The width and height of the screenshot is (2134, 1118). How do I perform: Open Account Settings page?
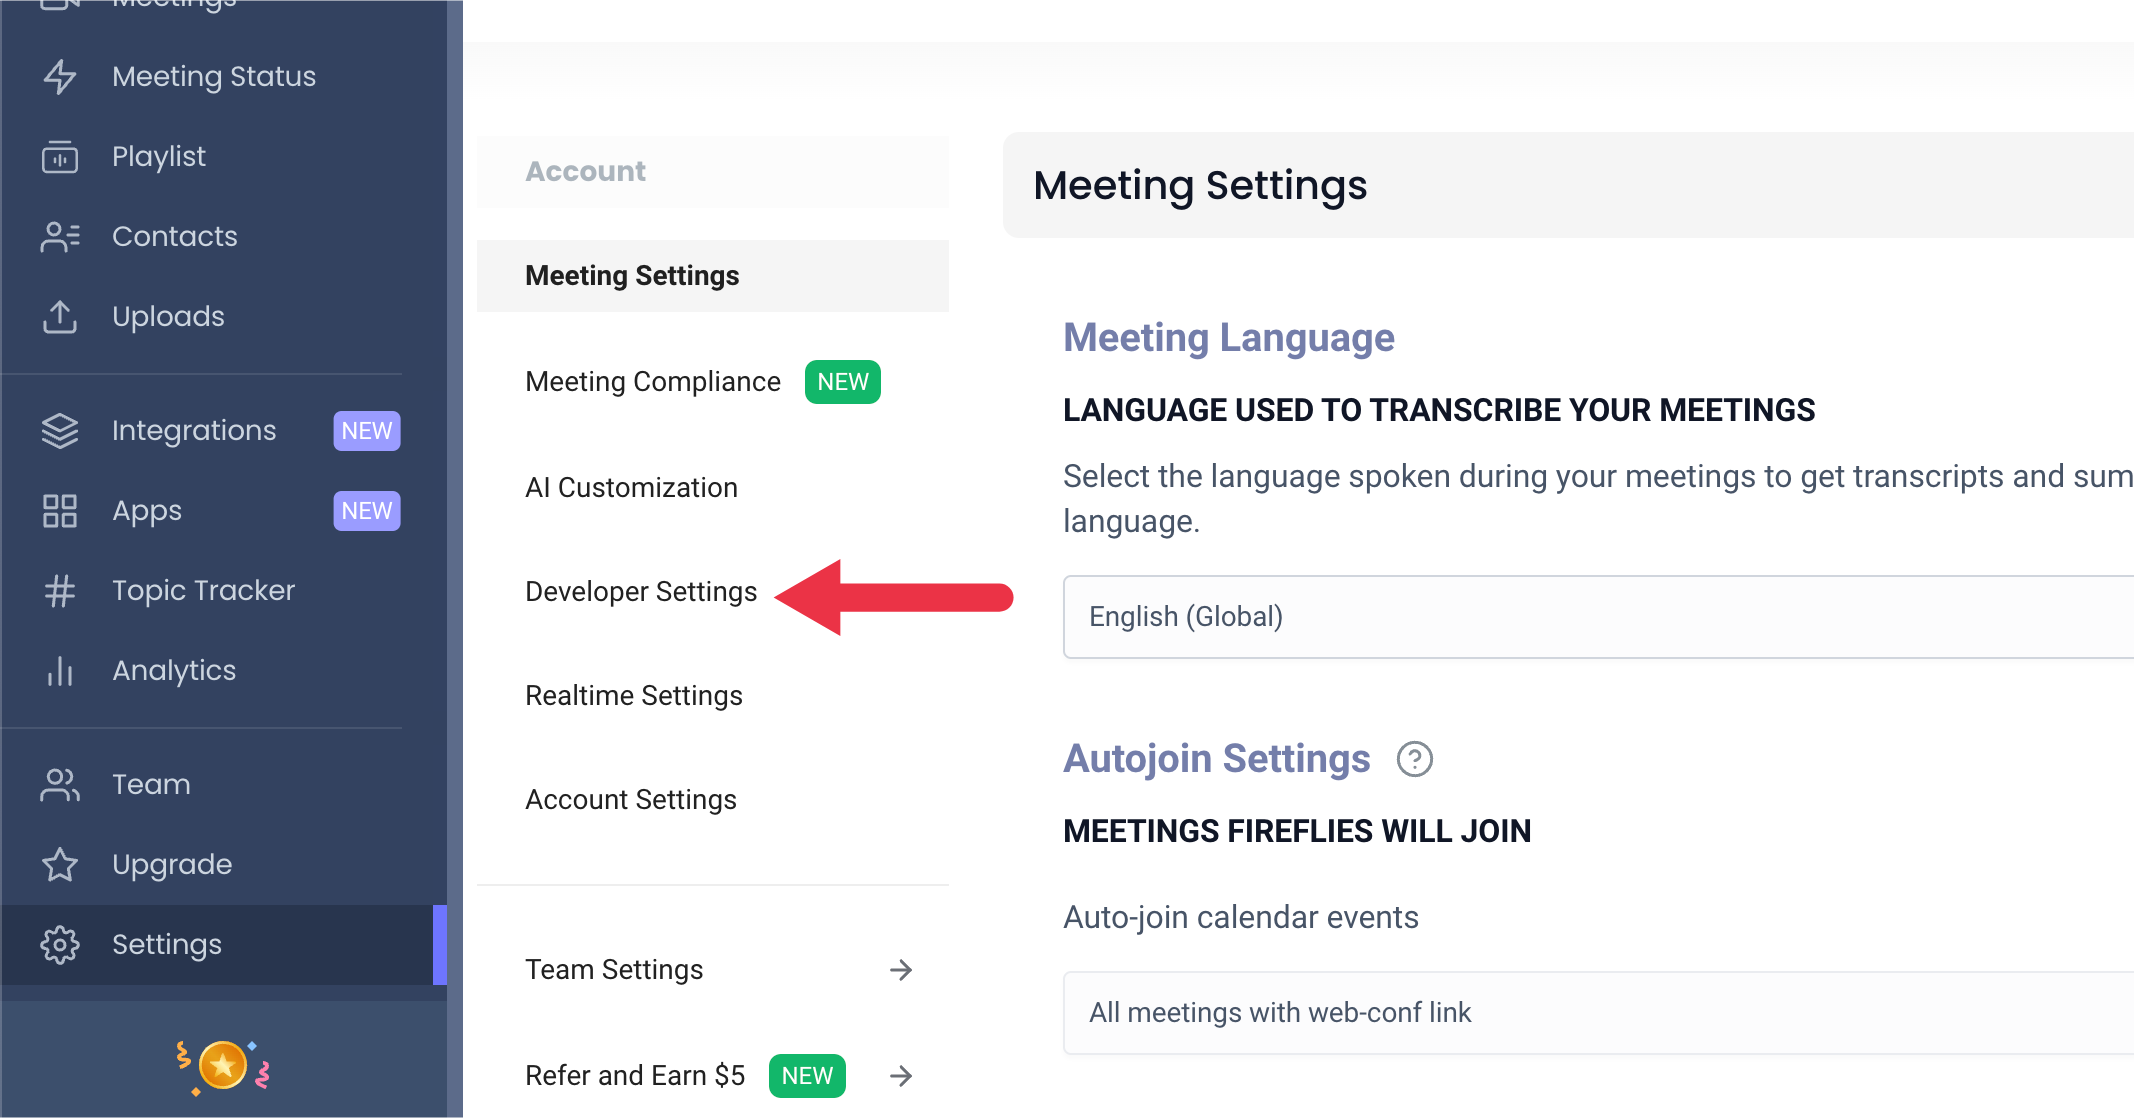pos(631,800)
